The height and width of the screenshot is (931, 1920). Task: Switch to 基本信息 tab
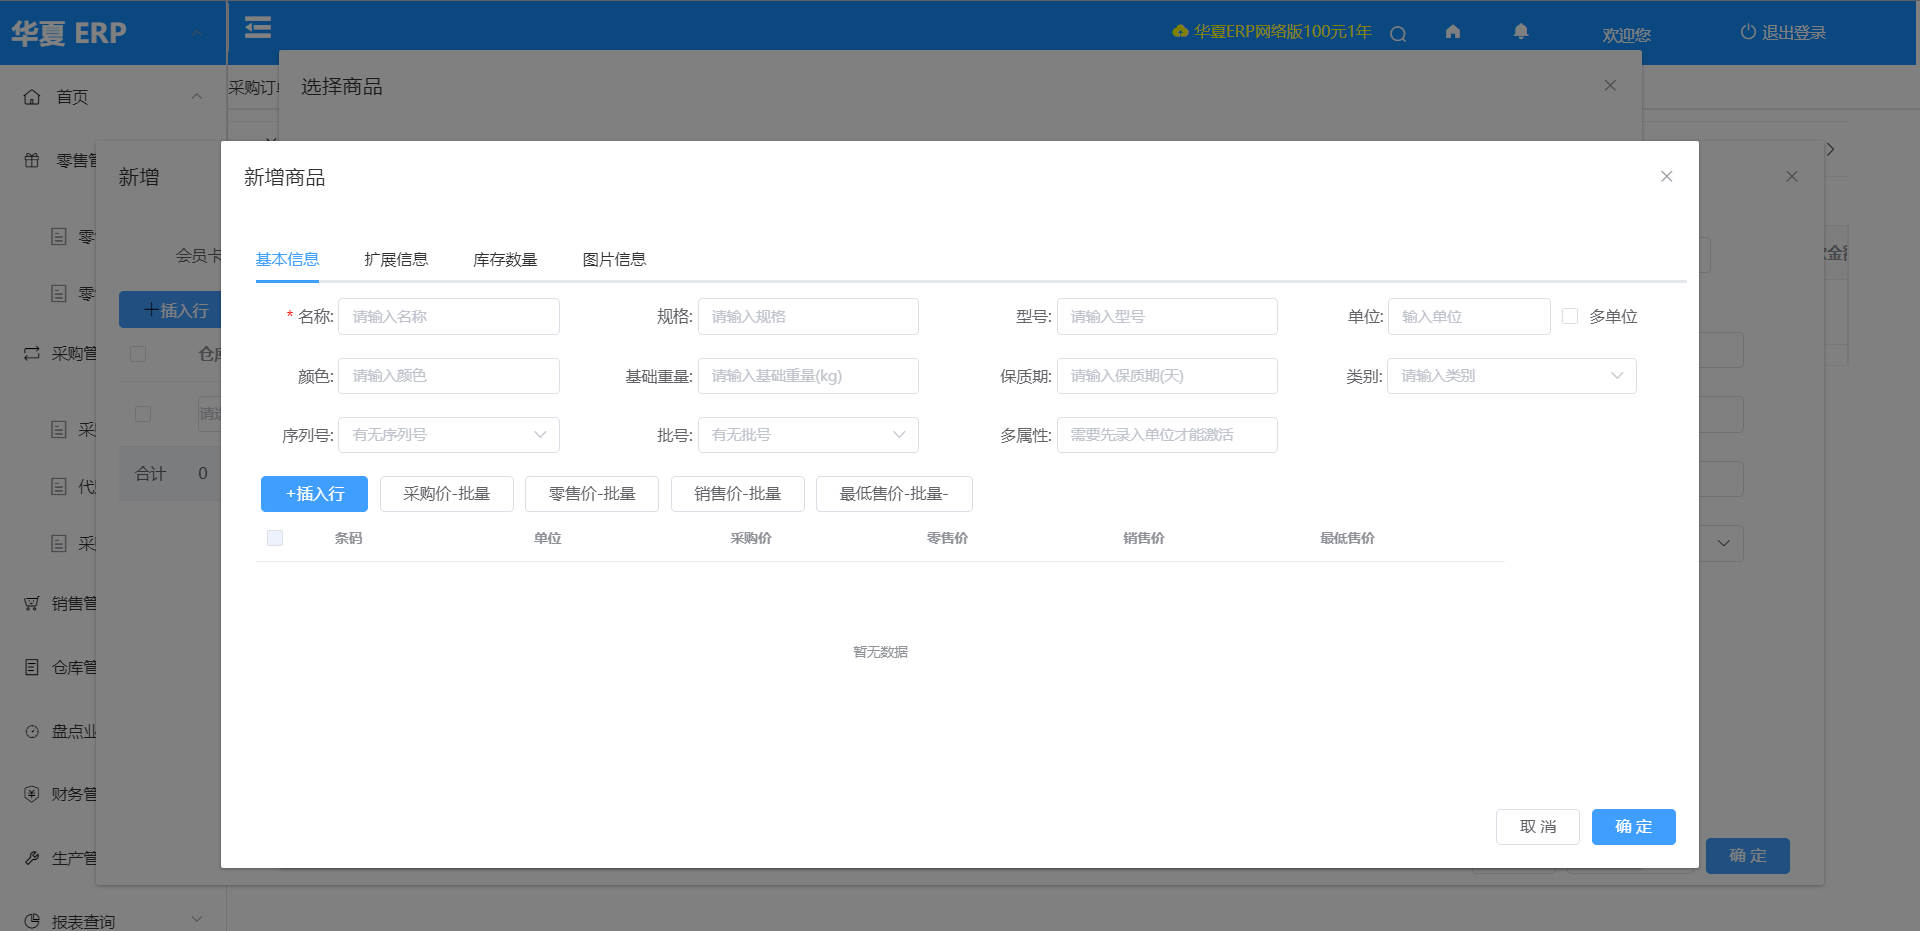coord(287,260)
